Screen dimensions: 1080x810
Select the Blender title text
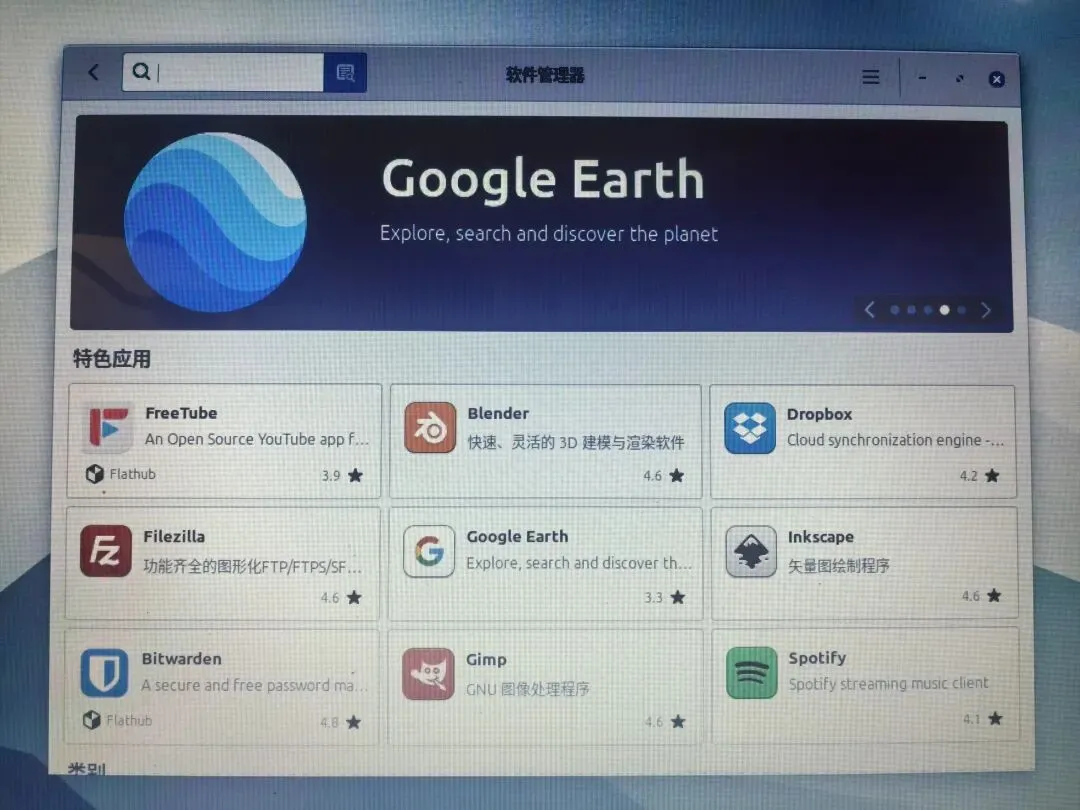(x=498, y=413)
